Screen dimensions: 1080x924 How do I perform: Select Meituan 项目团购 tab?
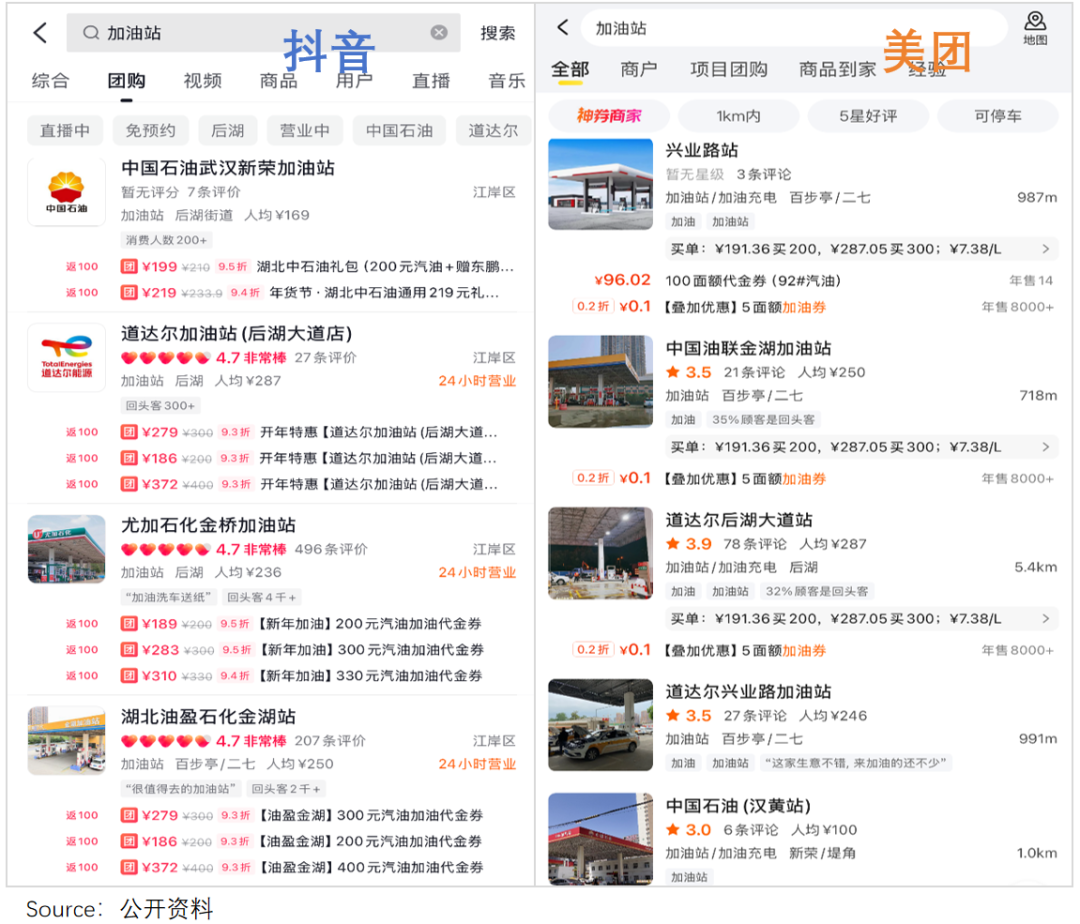[729, 70]
